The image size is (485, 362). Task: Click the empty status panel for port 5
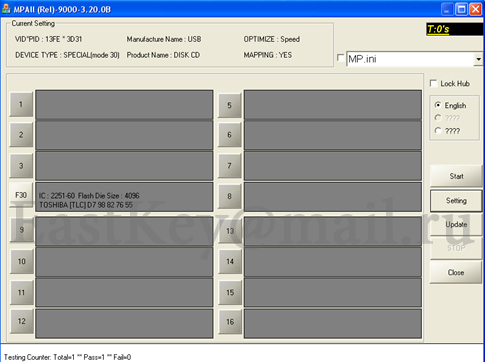coord(333,105)
